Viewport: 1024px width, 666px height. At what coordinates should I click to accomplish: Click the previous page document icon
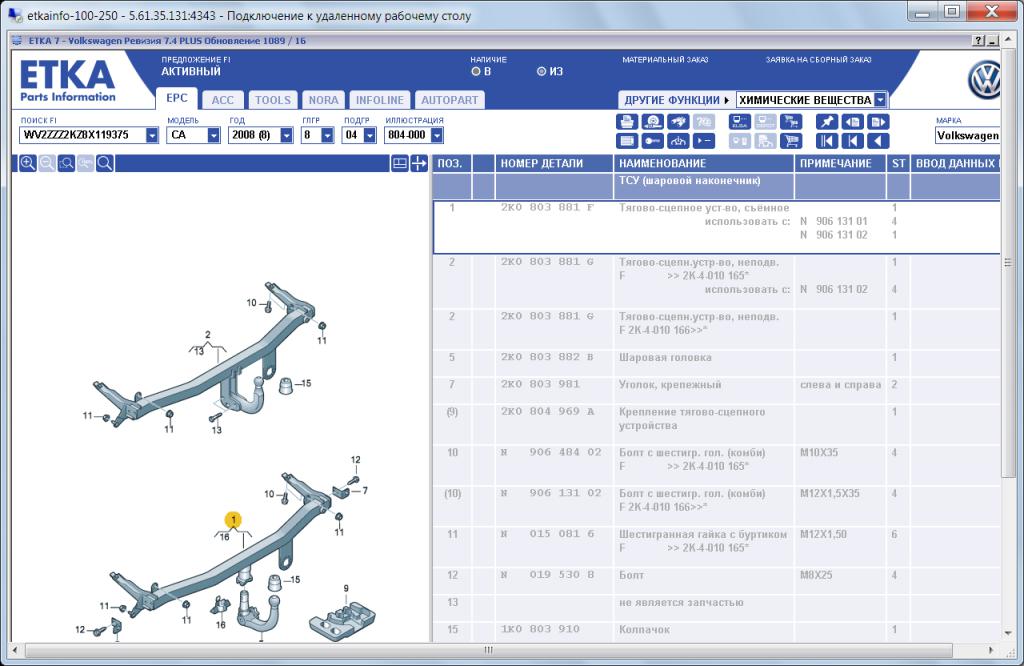[852, 121]
